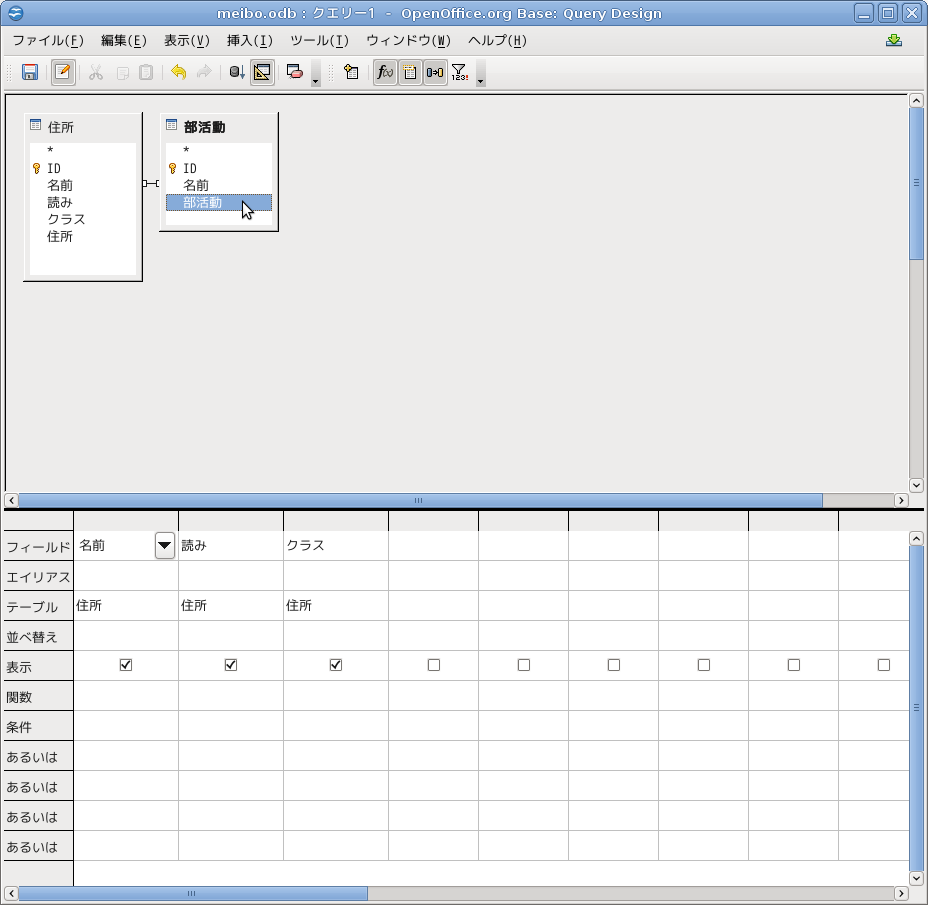This screenshot has height=905, width=928.
Task: Toggle Distinct Values icon
Action: [x=459, y=72]
